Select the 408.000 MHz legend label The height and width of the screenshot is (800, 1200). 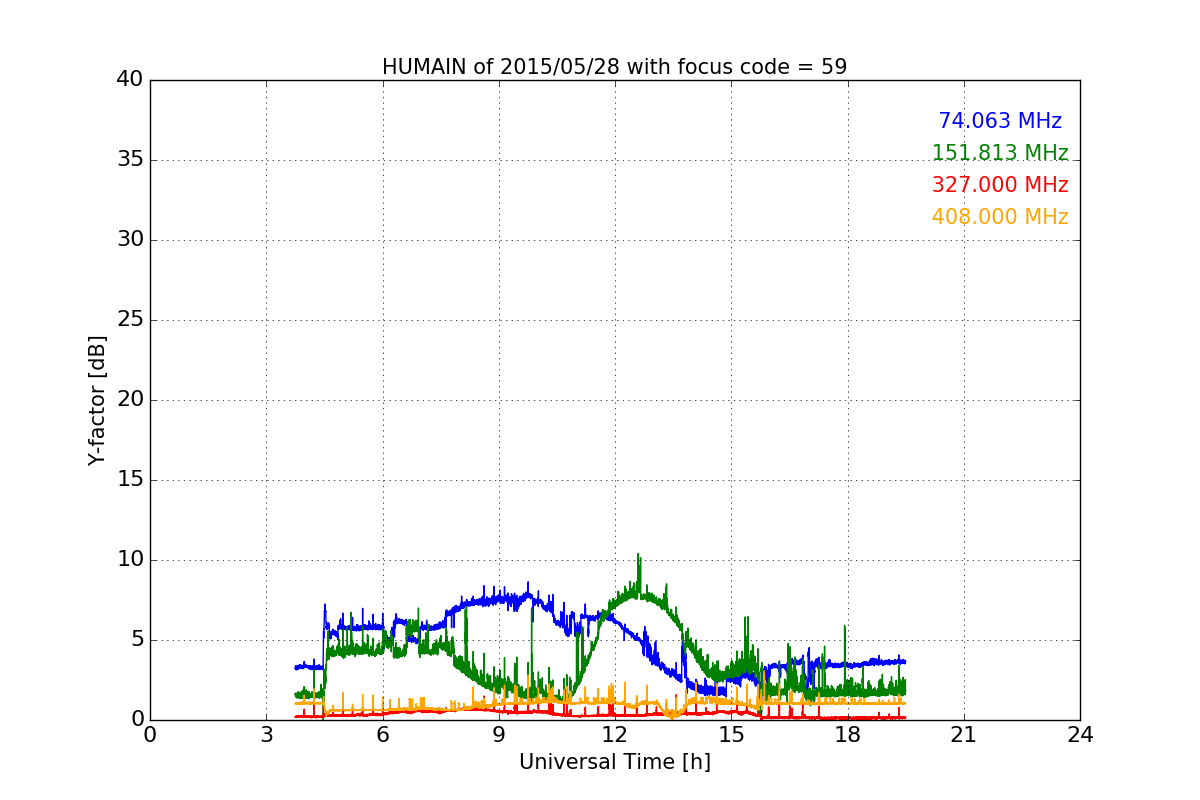pos(1000,217)
